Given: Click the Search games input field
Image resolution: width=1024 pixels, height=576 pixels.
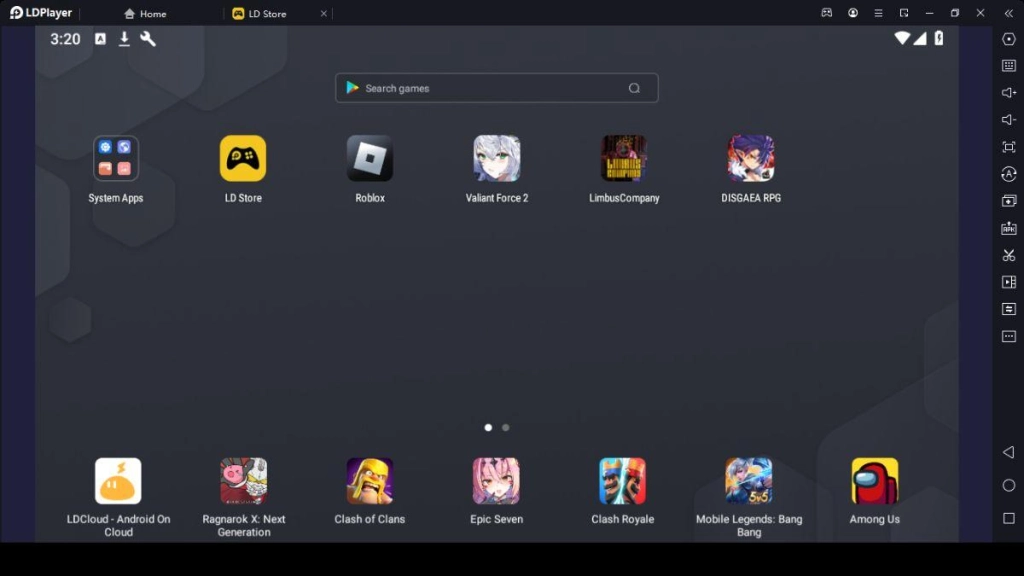Looking at the screenshot, I should pos(496,88).
